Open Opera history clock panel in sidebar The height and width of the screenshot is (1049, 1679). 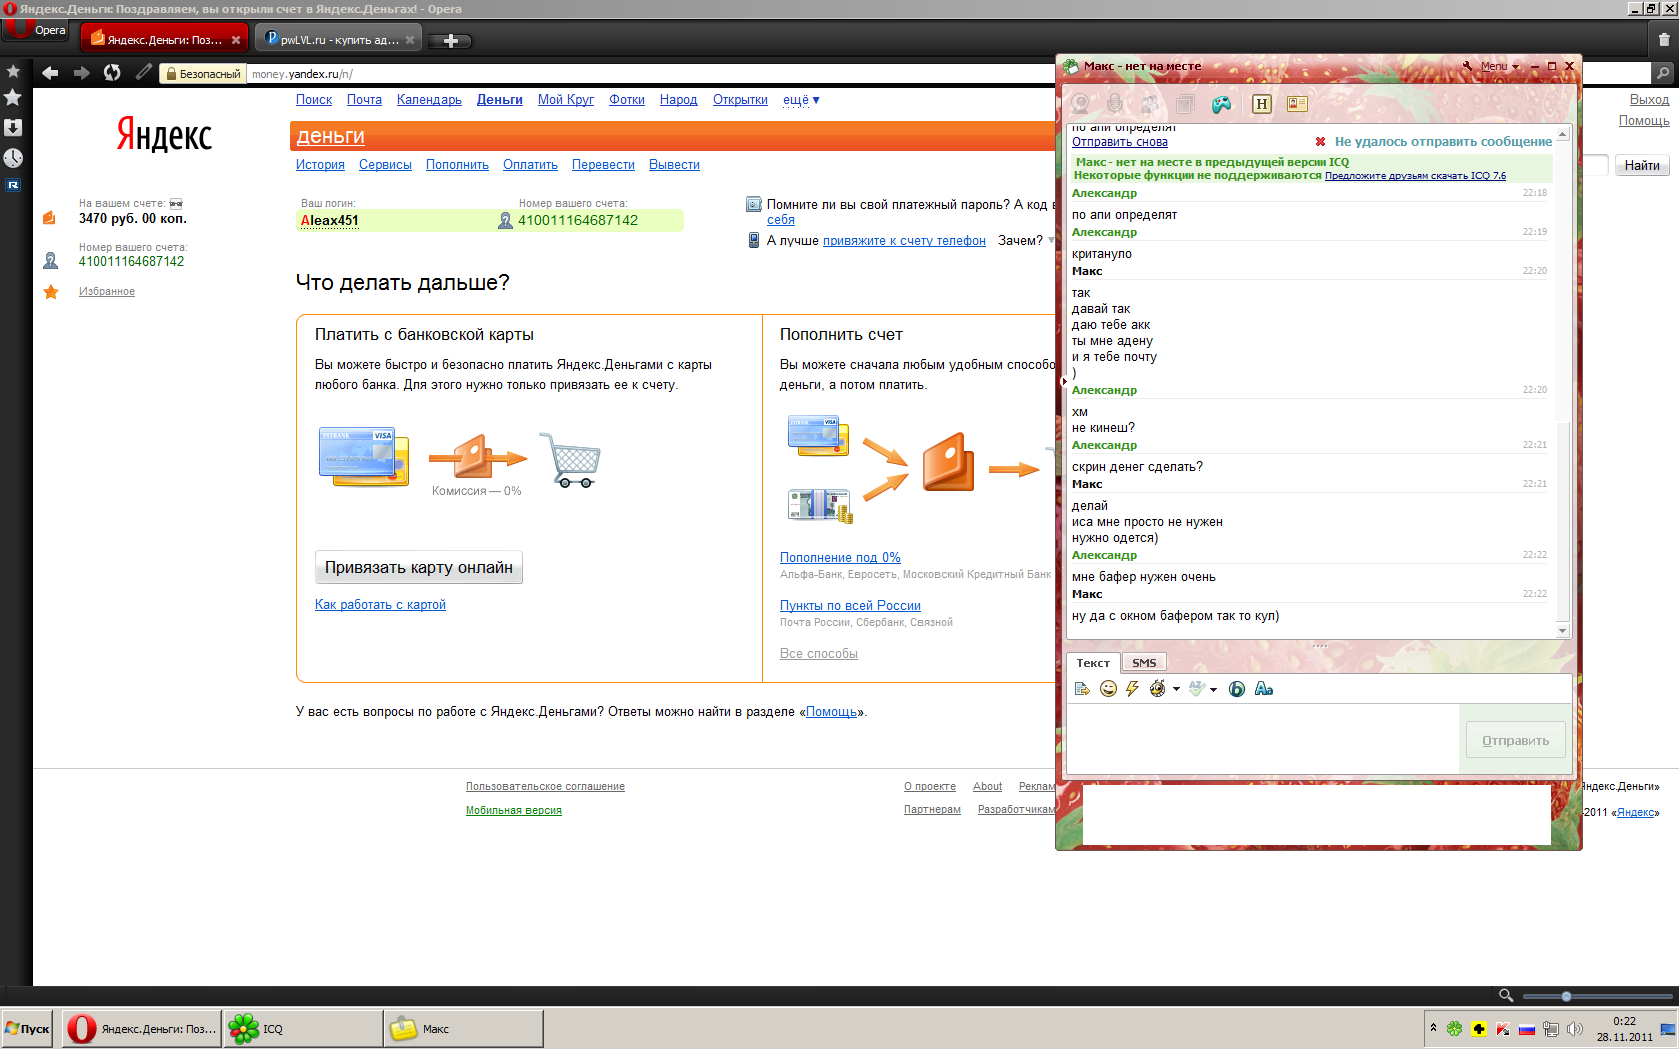coord(13,158)
